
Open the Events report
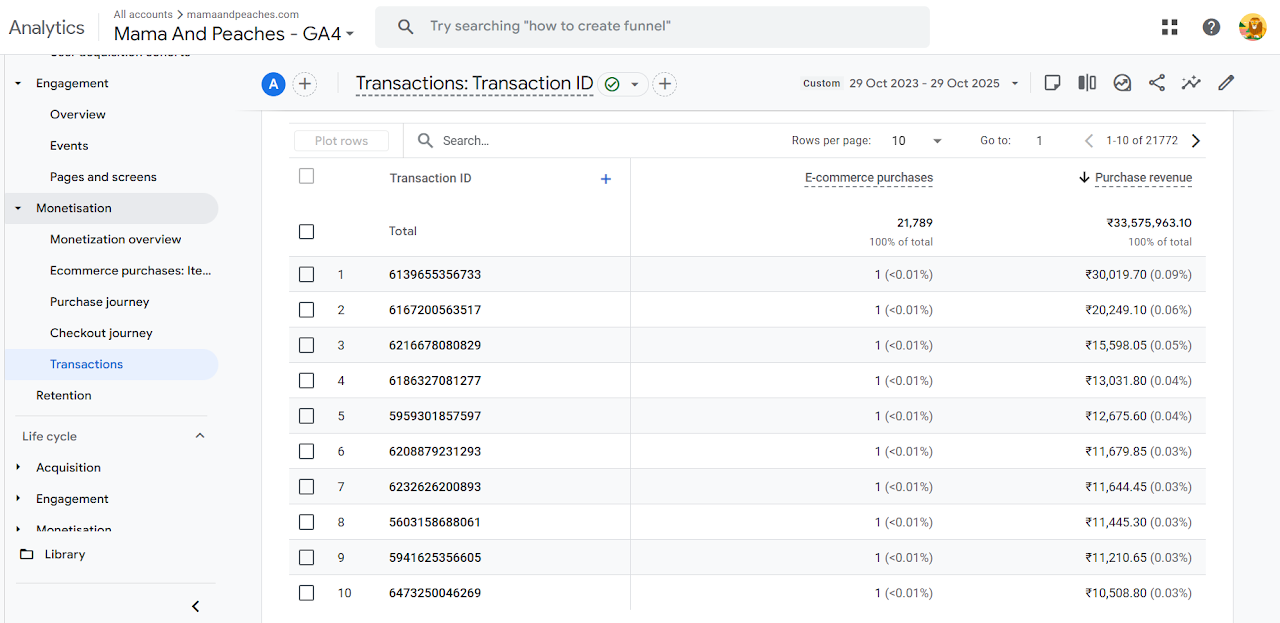tap(69, 146)
